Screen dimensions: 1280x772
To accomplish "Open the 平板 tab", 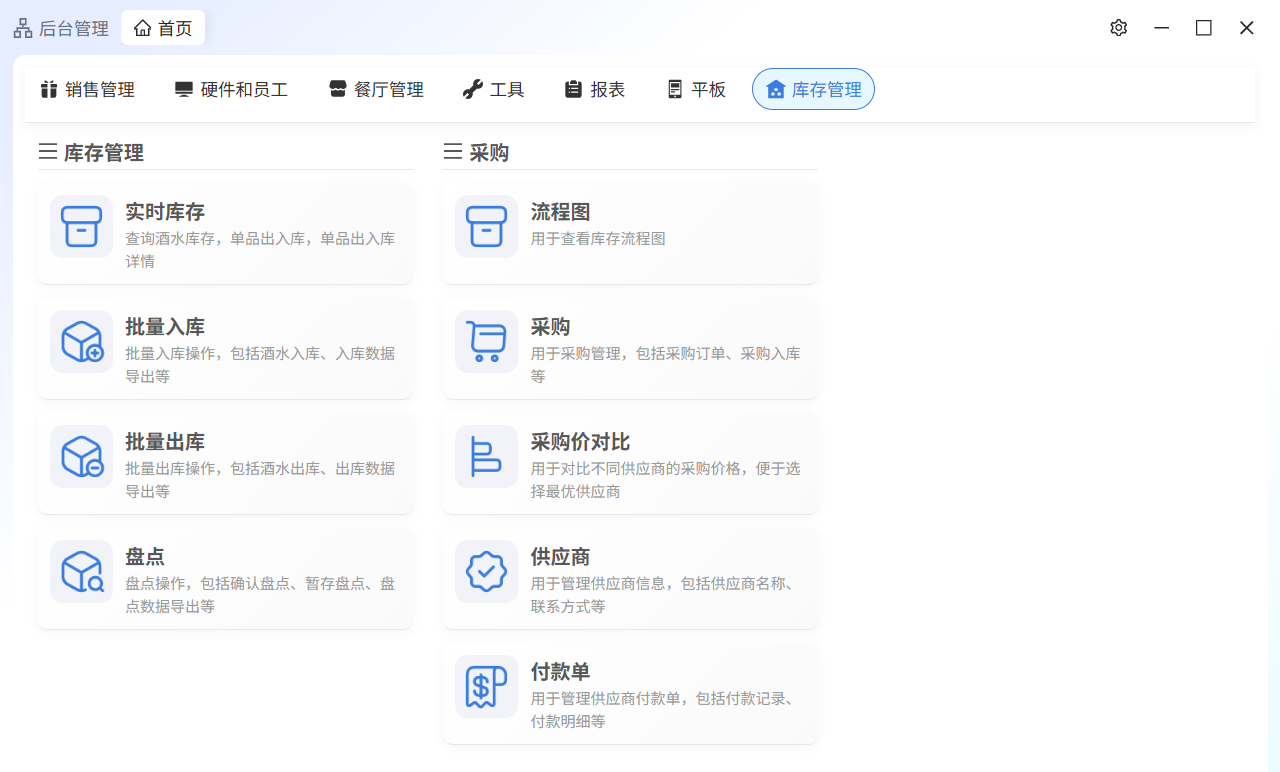I will tap(696, 90).
